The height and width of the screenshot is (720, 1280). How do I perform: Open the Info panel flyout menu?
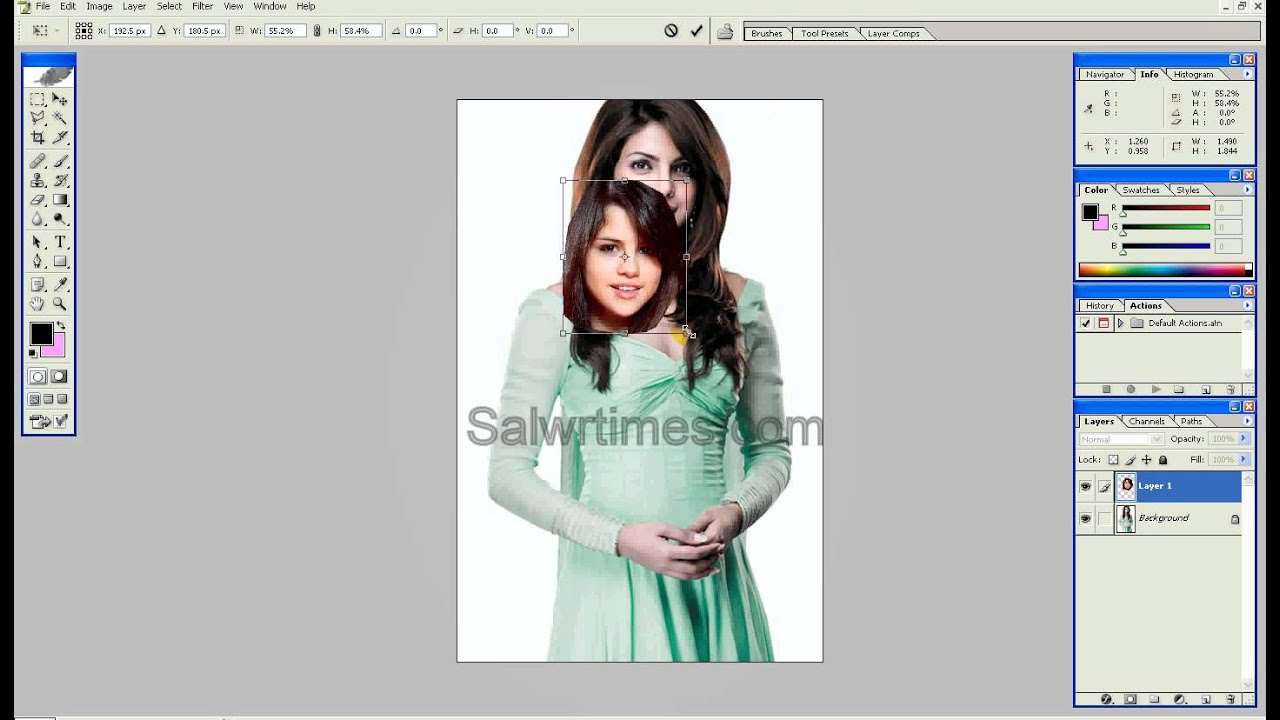pos(1247,75)
